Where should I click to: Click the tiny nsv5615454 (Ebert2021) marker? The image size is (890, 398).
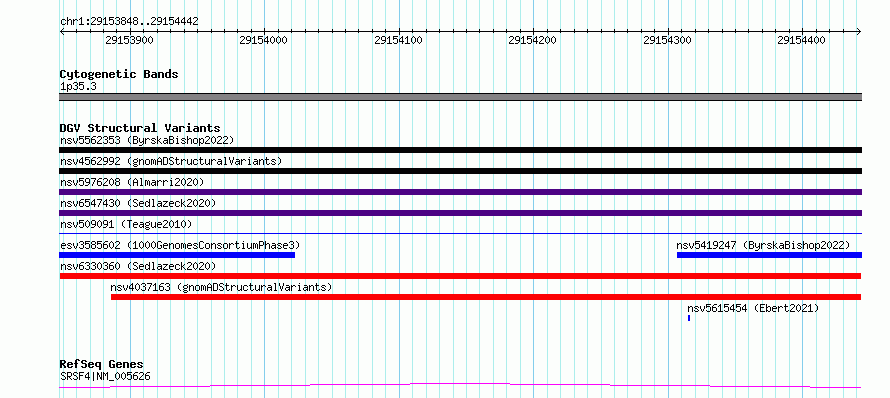tap(689, 318)
